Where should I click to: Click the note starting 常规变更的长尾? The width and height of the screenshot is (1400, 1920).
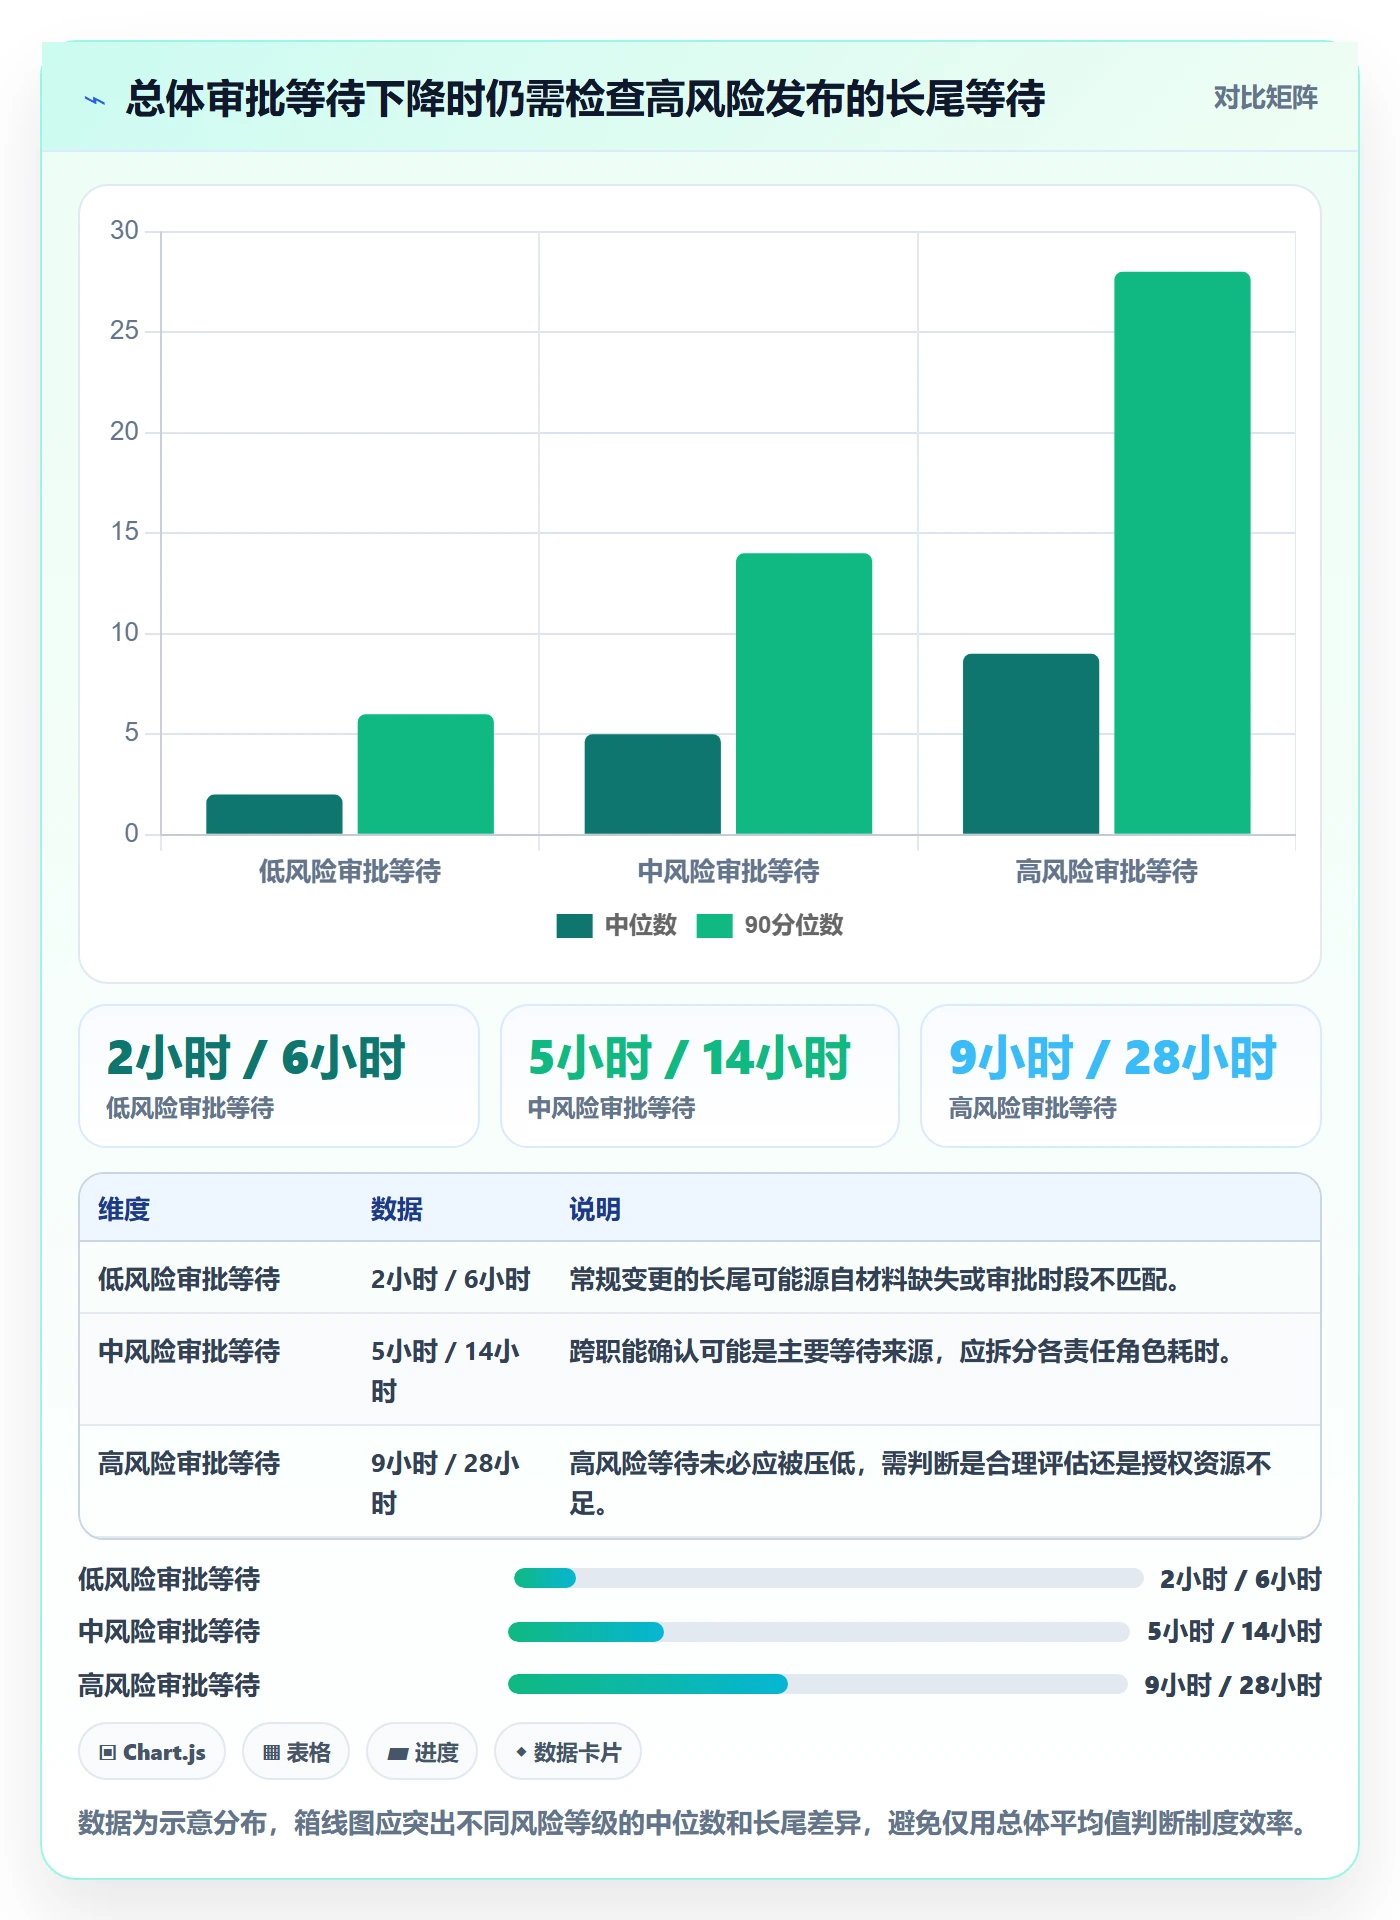click(875, 1279)
